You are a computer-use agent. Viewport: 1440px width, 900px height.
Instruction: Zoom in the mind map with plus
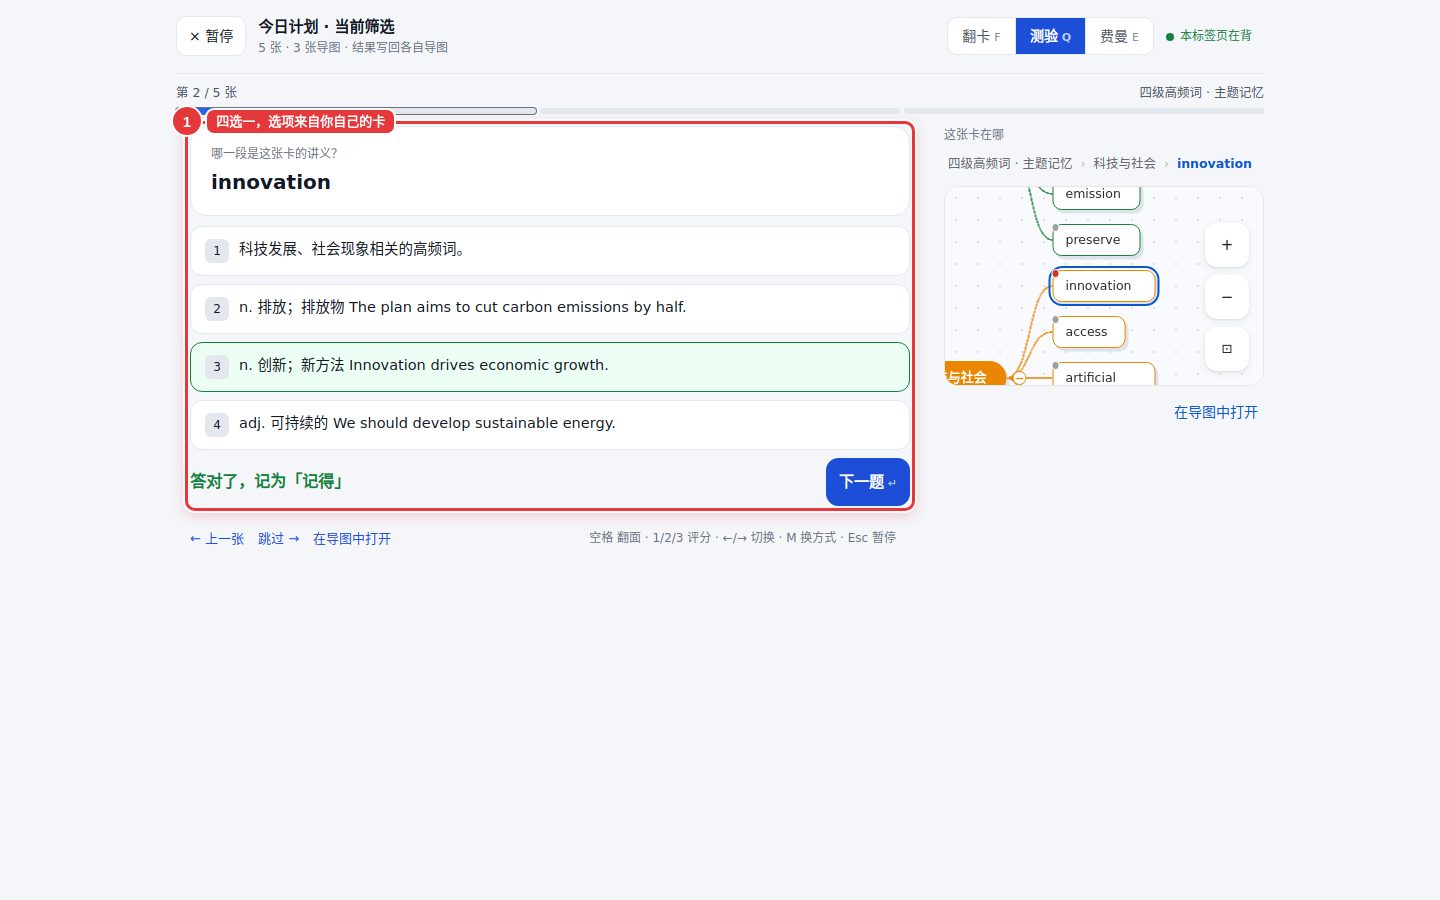(x=1226, y=245)
